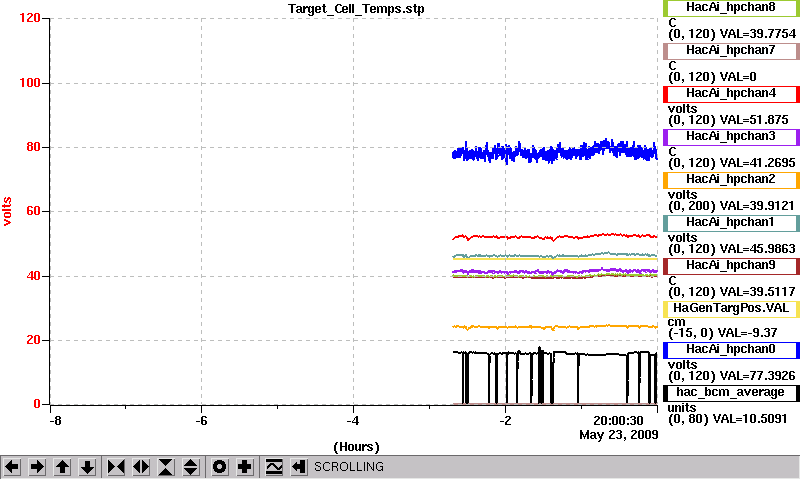Pan the plot left with the left-arrow button
The width and height of the screenshot is (800, 479).
12,467
